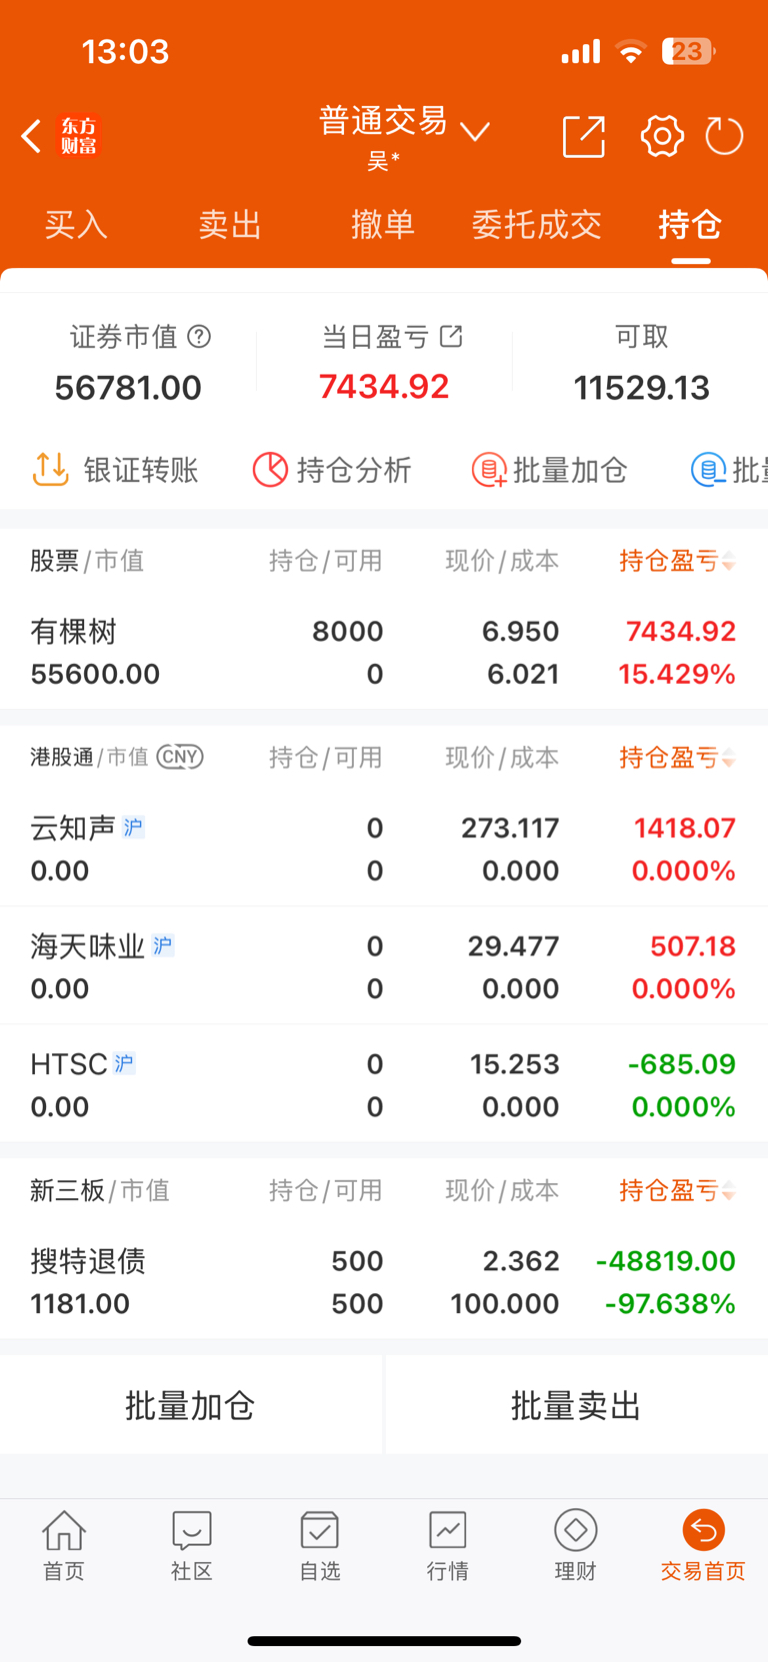Open the 搜特退债 holding row

click(x=384, y=1282)
